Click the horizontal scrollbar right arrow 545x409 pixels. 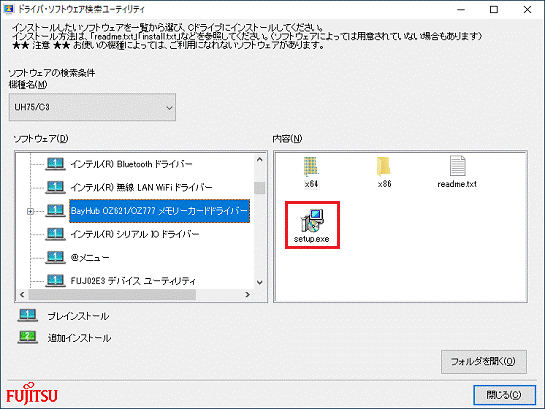(247, 294)
